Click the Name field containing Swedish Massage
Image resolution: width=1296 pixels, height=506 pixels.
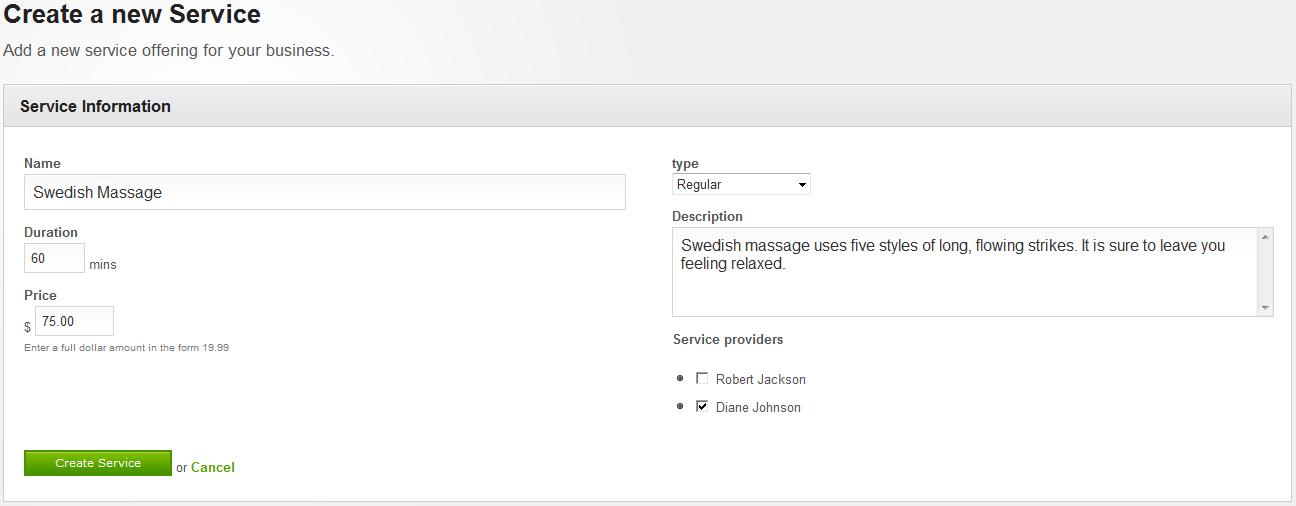(x=324, y=192)
